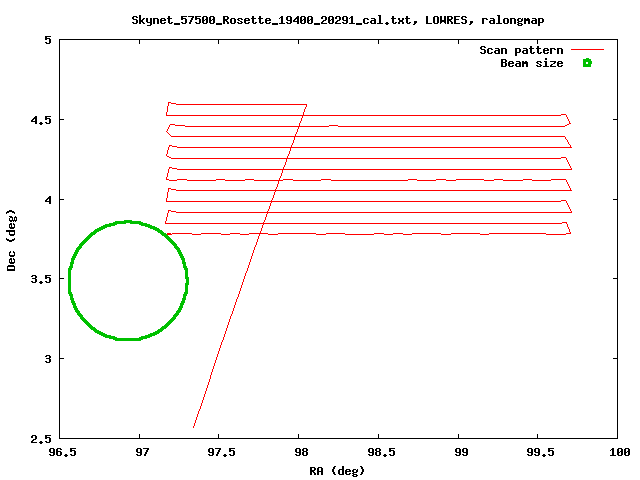Select the 'Beam size' legend label
640x480 pixels.
click(531, 63)
